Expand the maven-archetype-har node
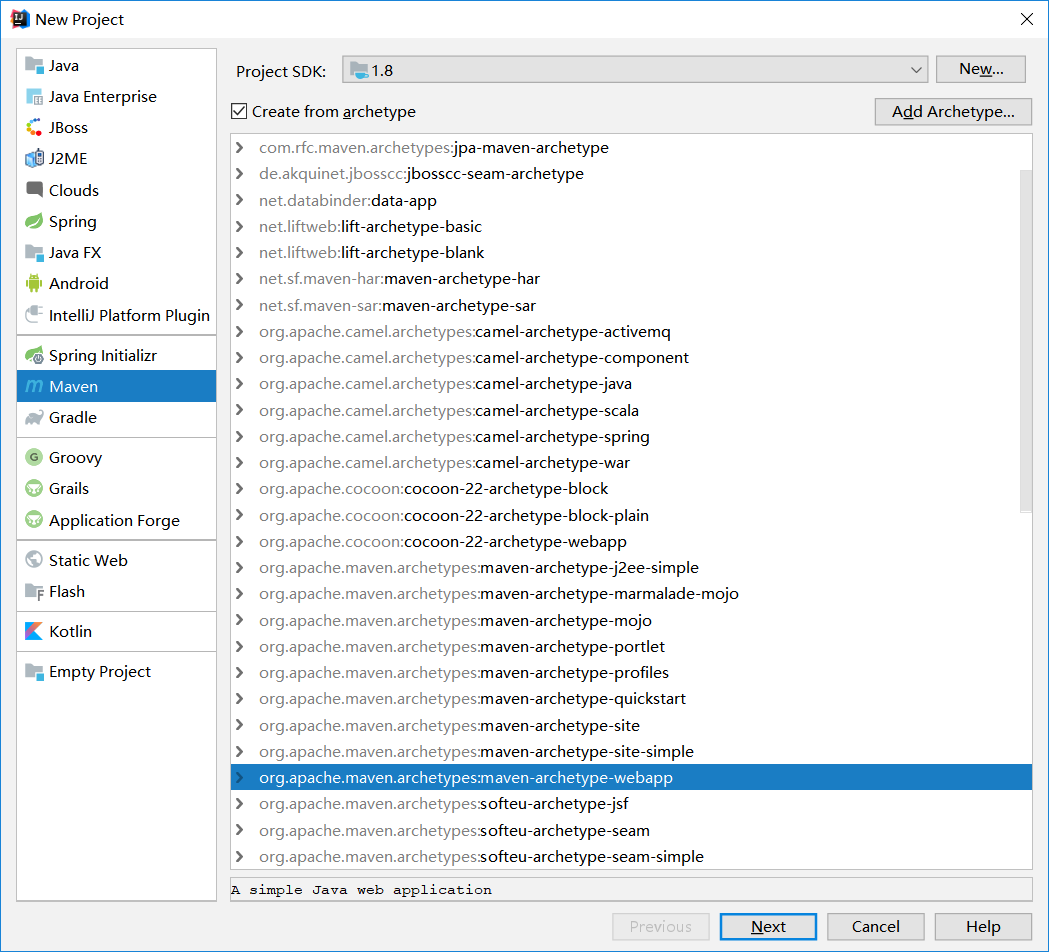The image size is (1049, 952). tap(240, 279)
